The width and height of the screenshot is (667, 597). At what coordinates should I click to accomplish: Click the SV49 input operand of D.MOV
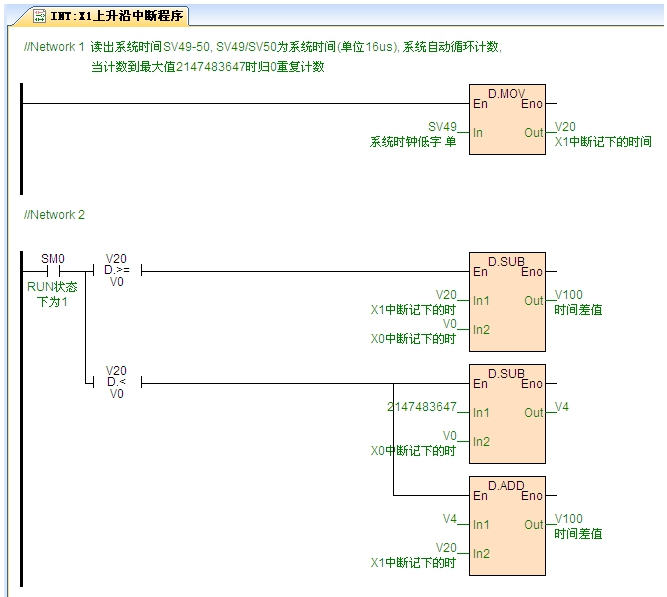[441, 127]
